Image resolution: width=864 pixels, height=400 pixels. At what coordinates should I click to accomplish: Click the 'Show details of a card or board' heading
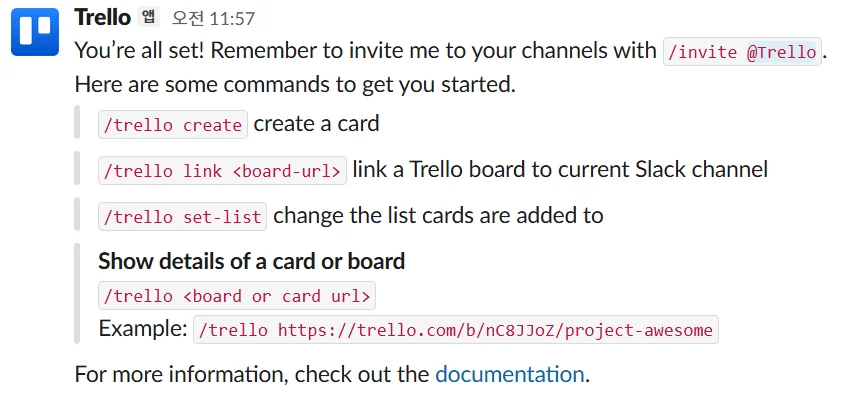tap(251, 262)
